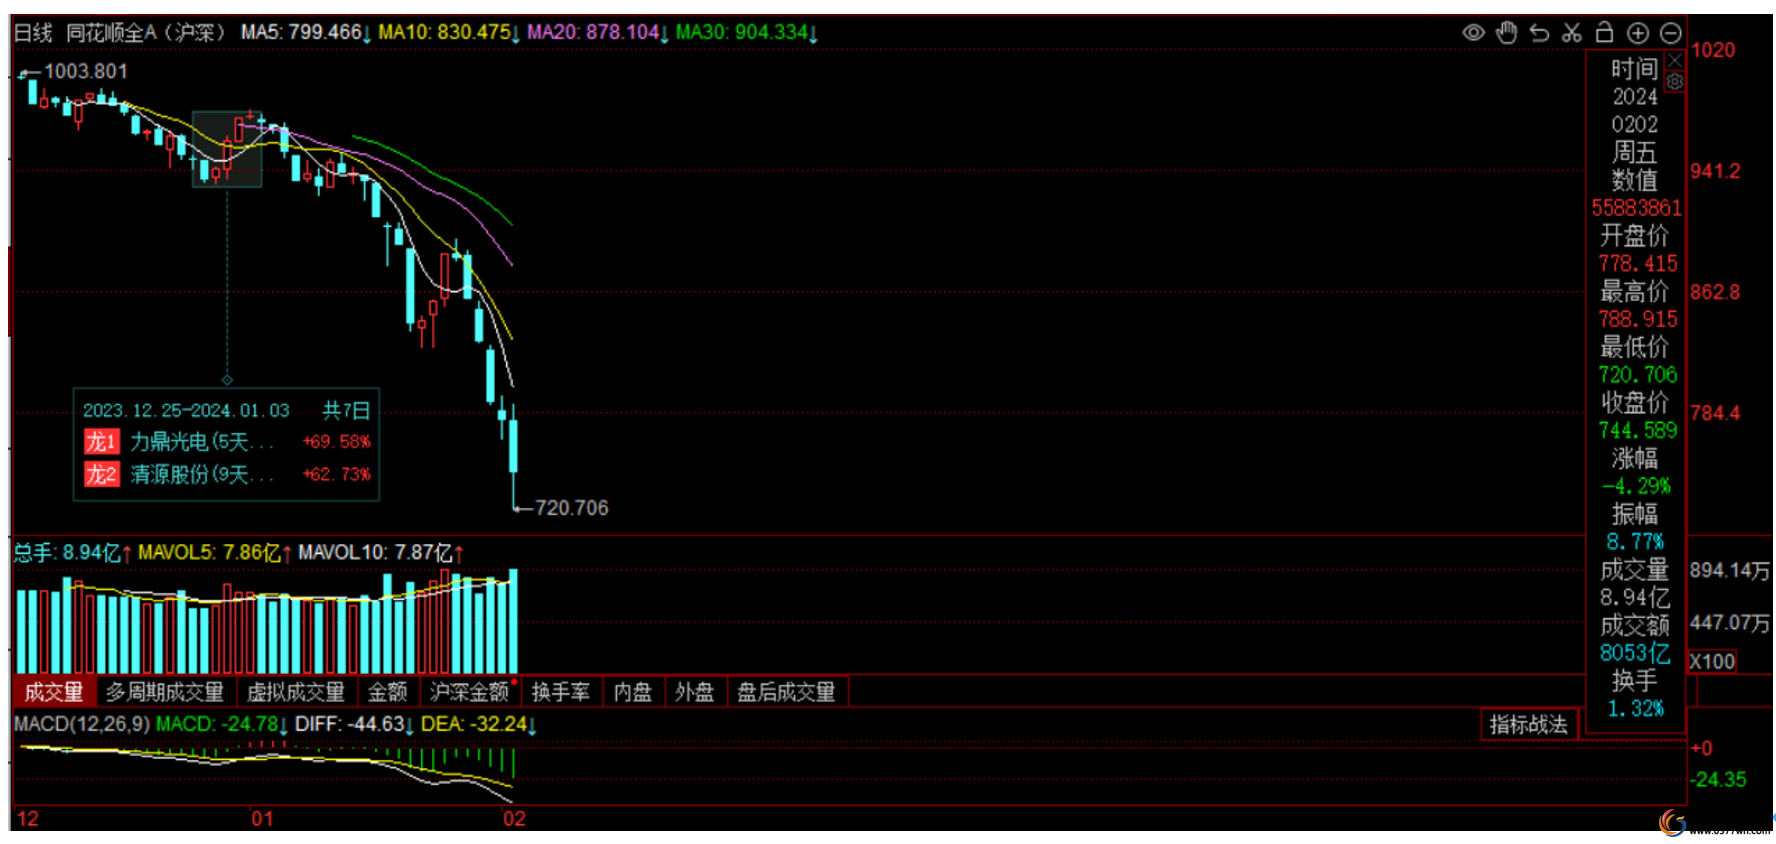Click 最低价 720.706 value in panel
Viewport: 1776px width, 844px height.
pos(1637,375)
